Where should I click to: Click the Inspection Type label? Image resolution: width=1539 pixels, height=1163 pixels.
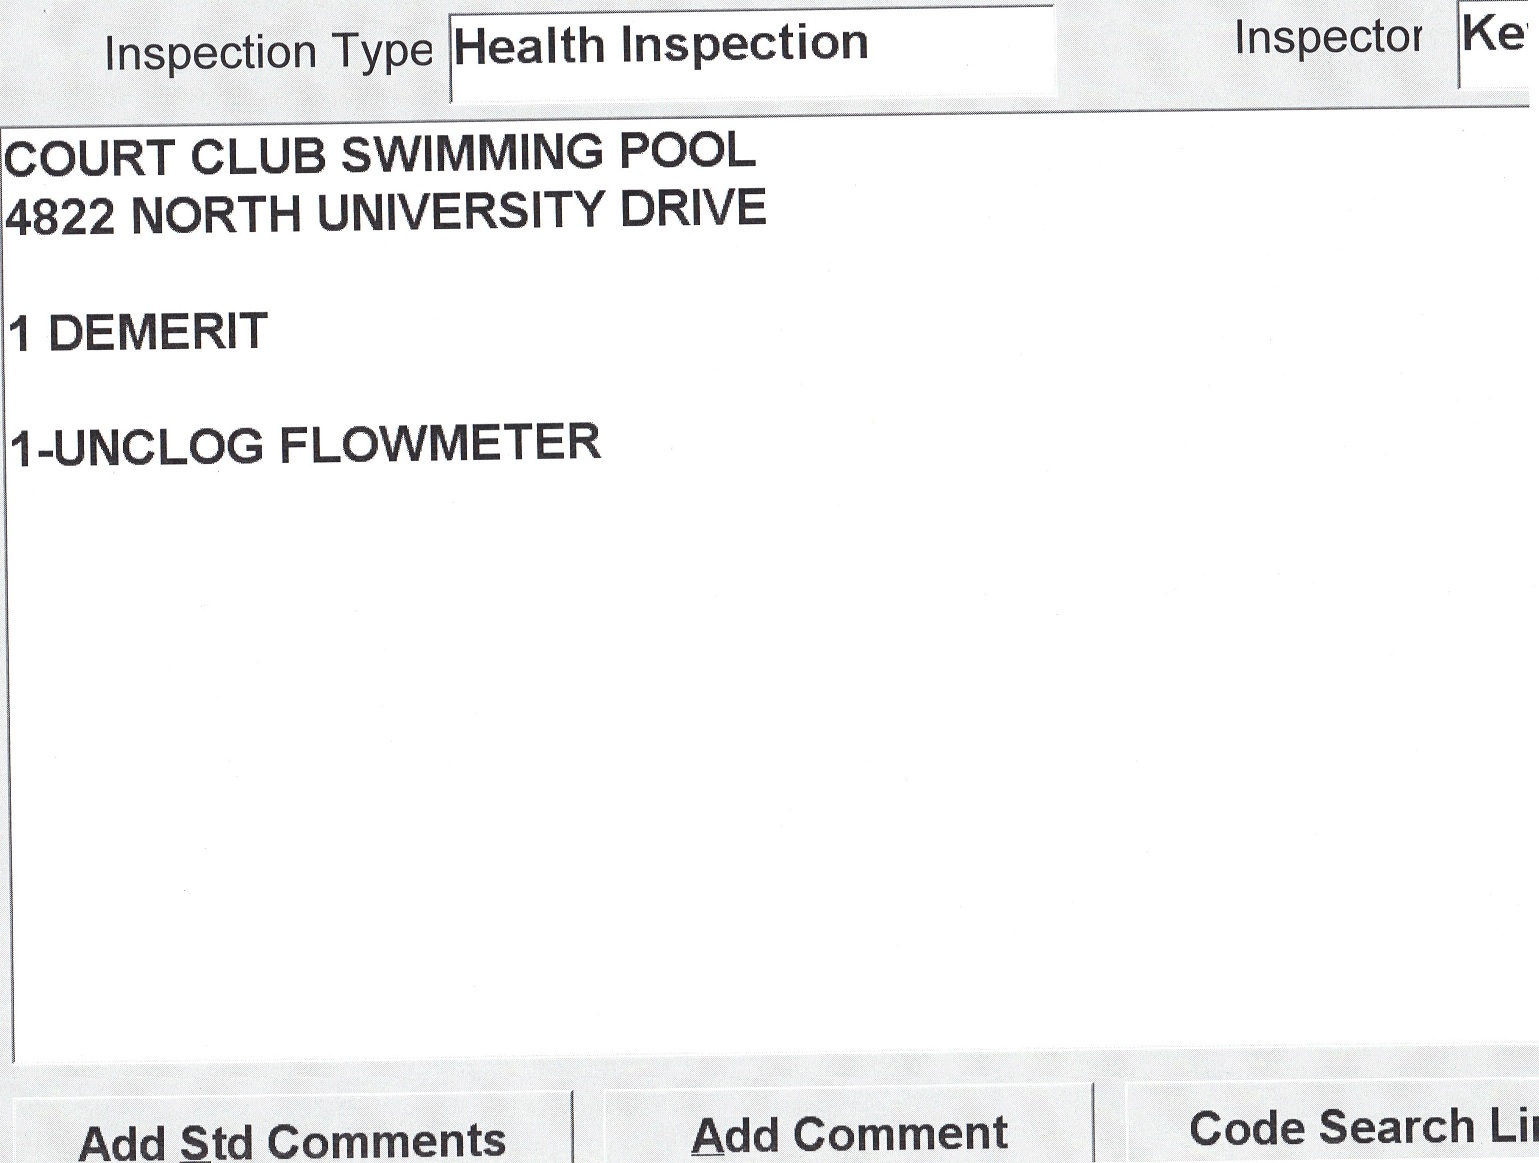tap(268, 52)
